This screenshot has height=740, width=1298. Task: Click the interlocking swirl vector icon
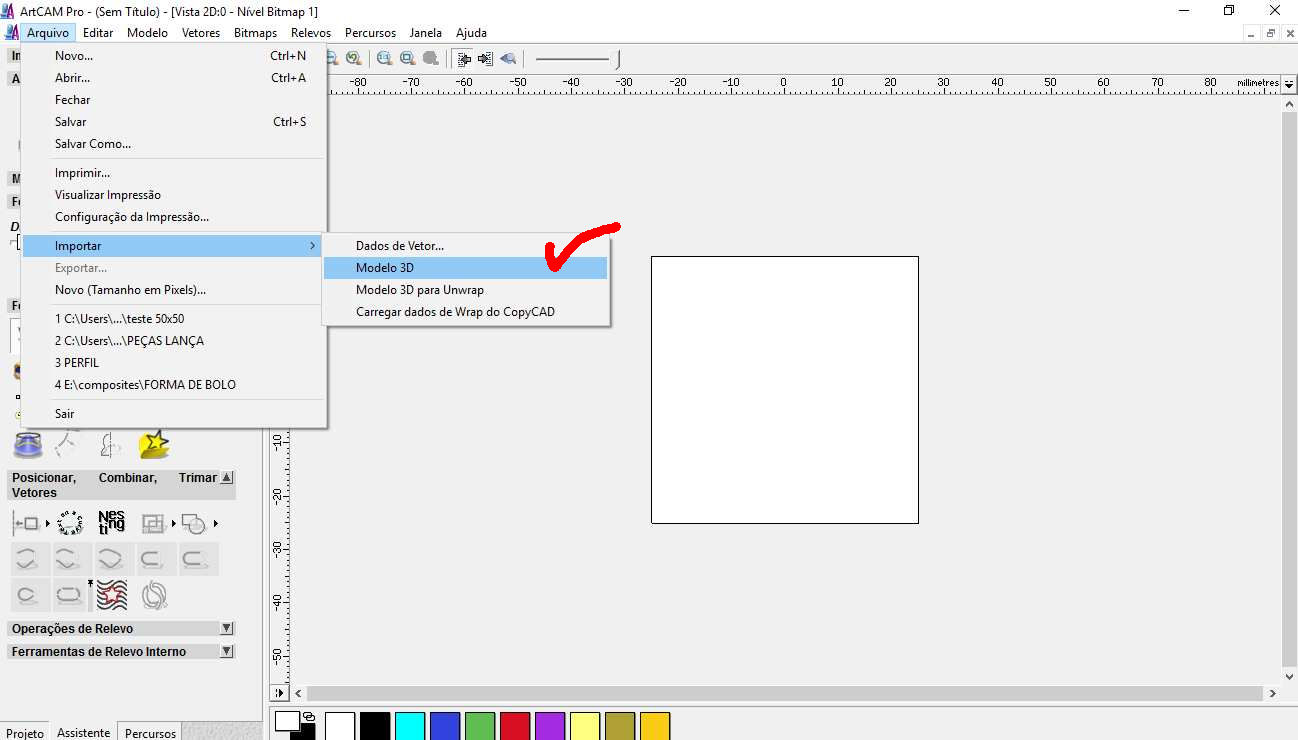(x=154, y=595)
